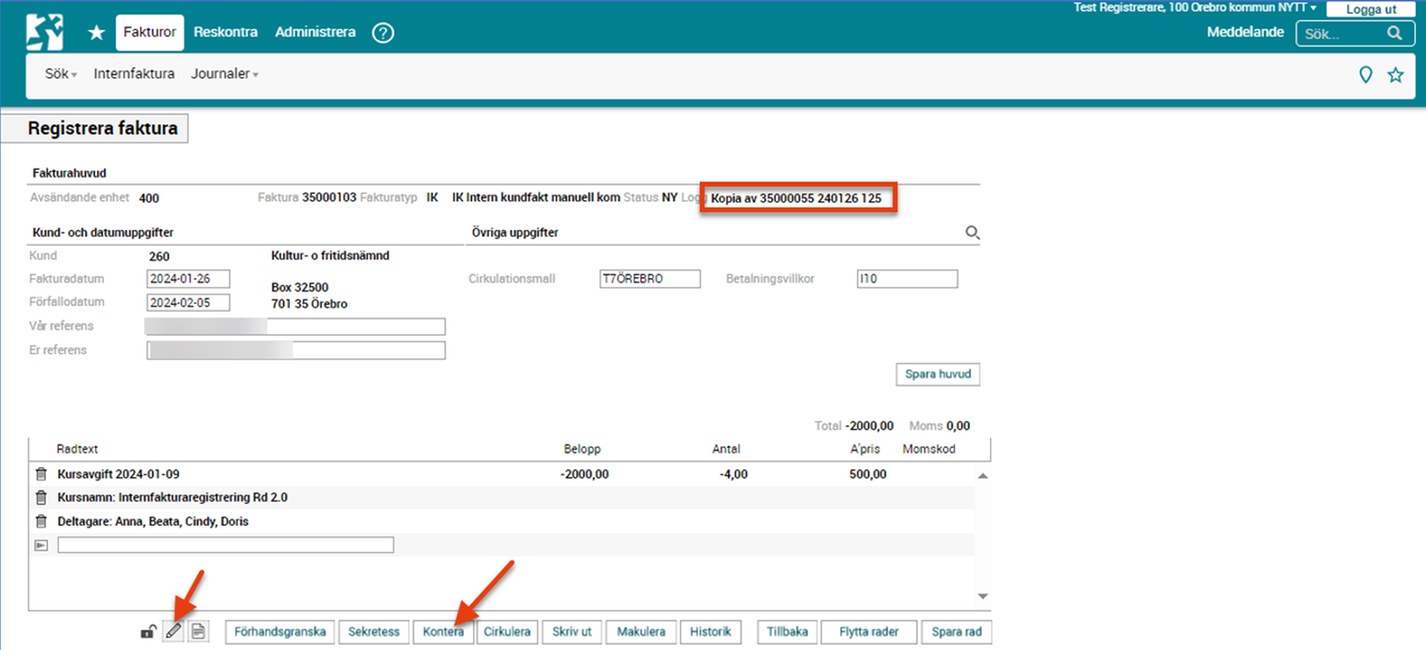Open help via question mark icon
This screenshot has height=650, width=1426.
click(383, 33)
